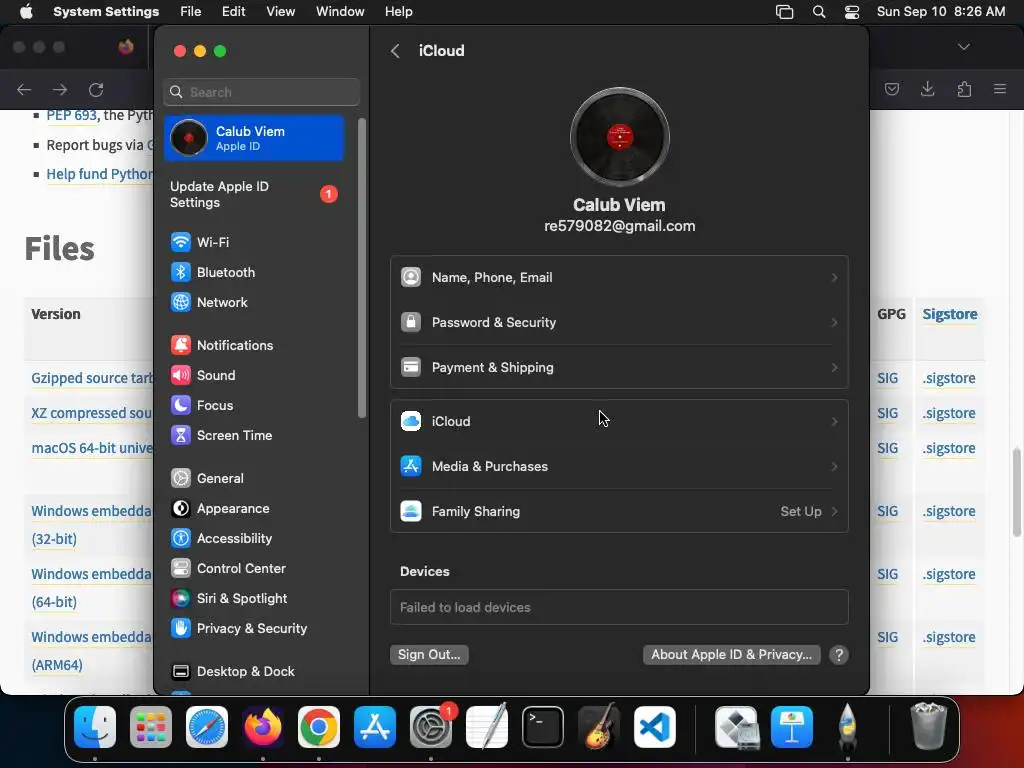The width and height of the screenshot is (1024, 768).
Task: Open Firefox hamburger menu
Action: tap(999, 89)
